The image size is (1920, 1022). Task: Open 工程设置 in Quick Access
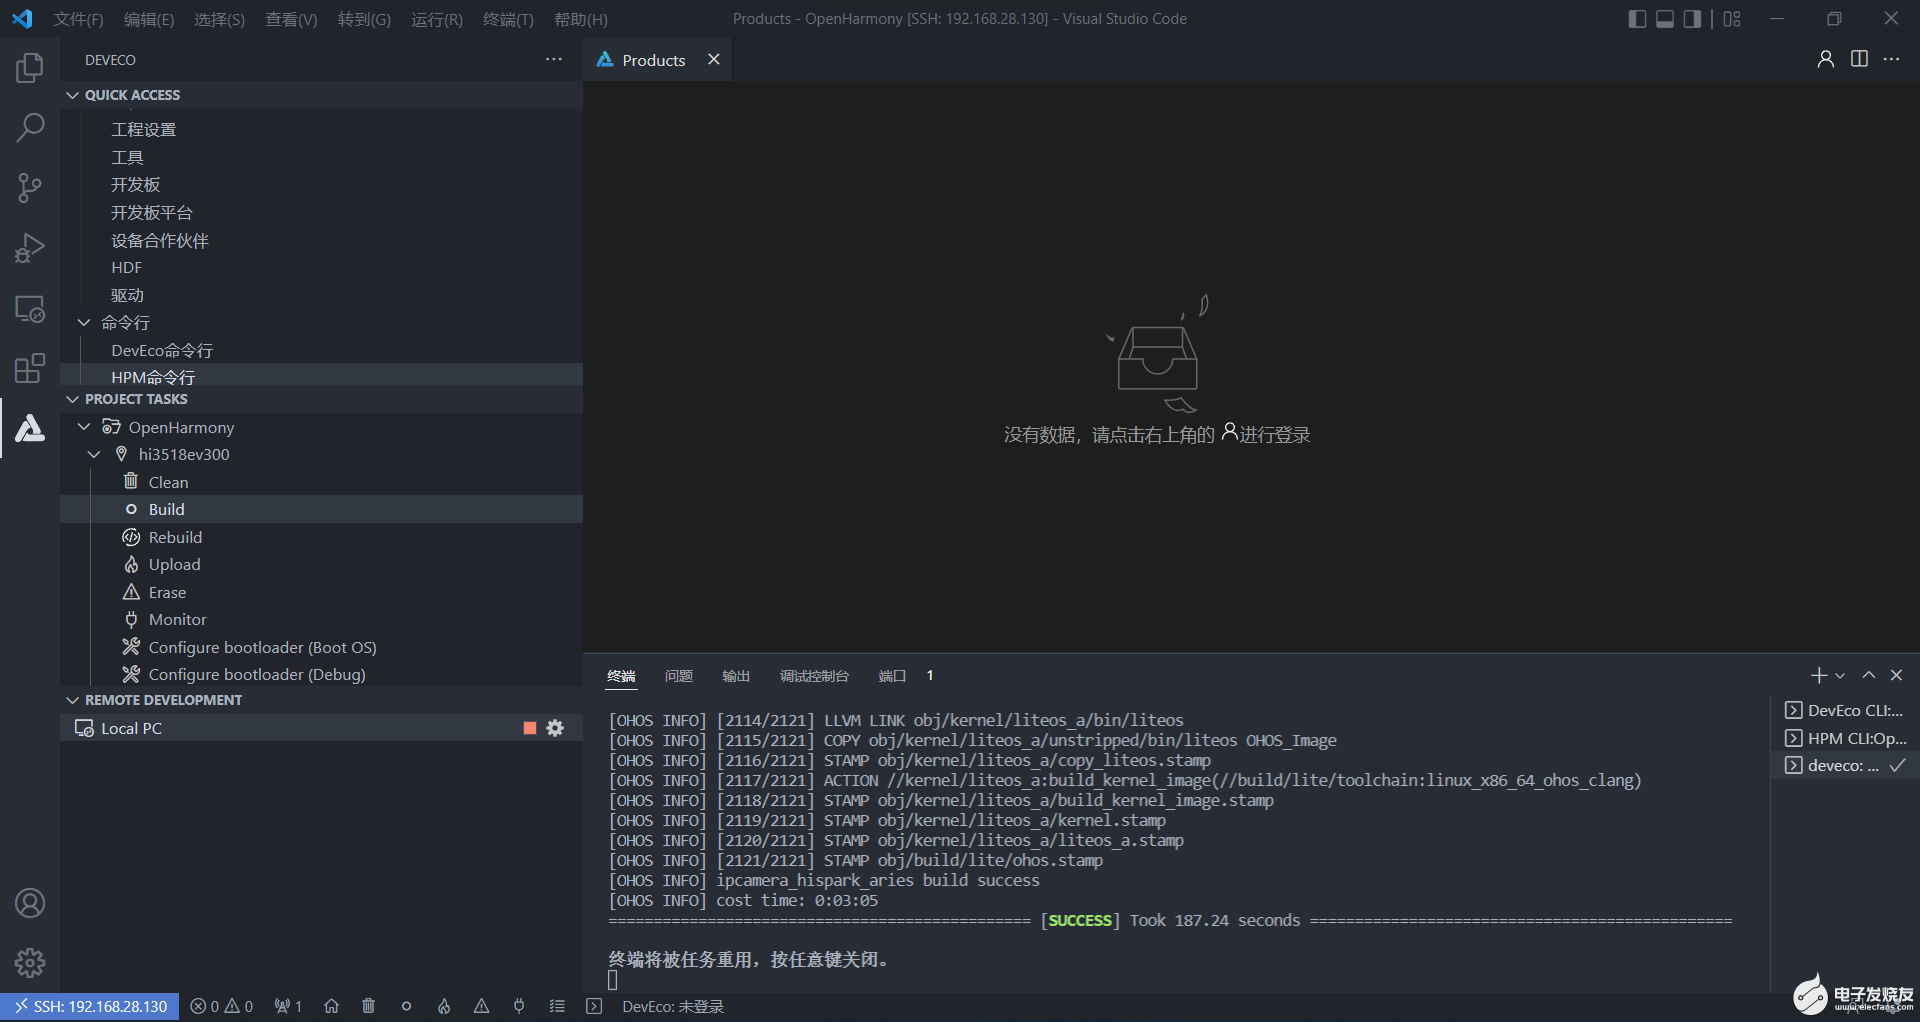pos(321,130)
